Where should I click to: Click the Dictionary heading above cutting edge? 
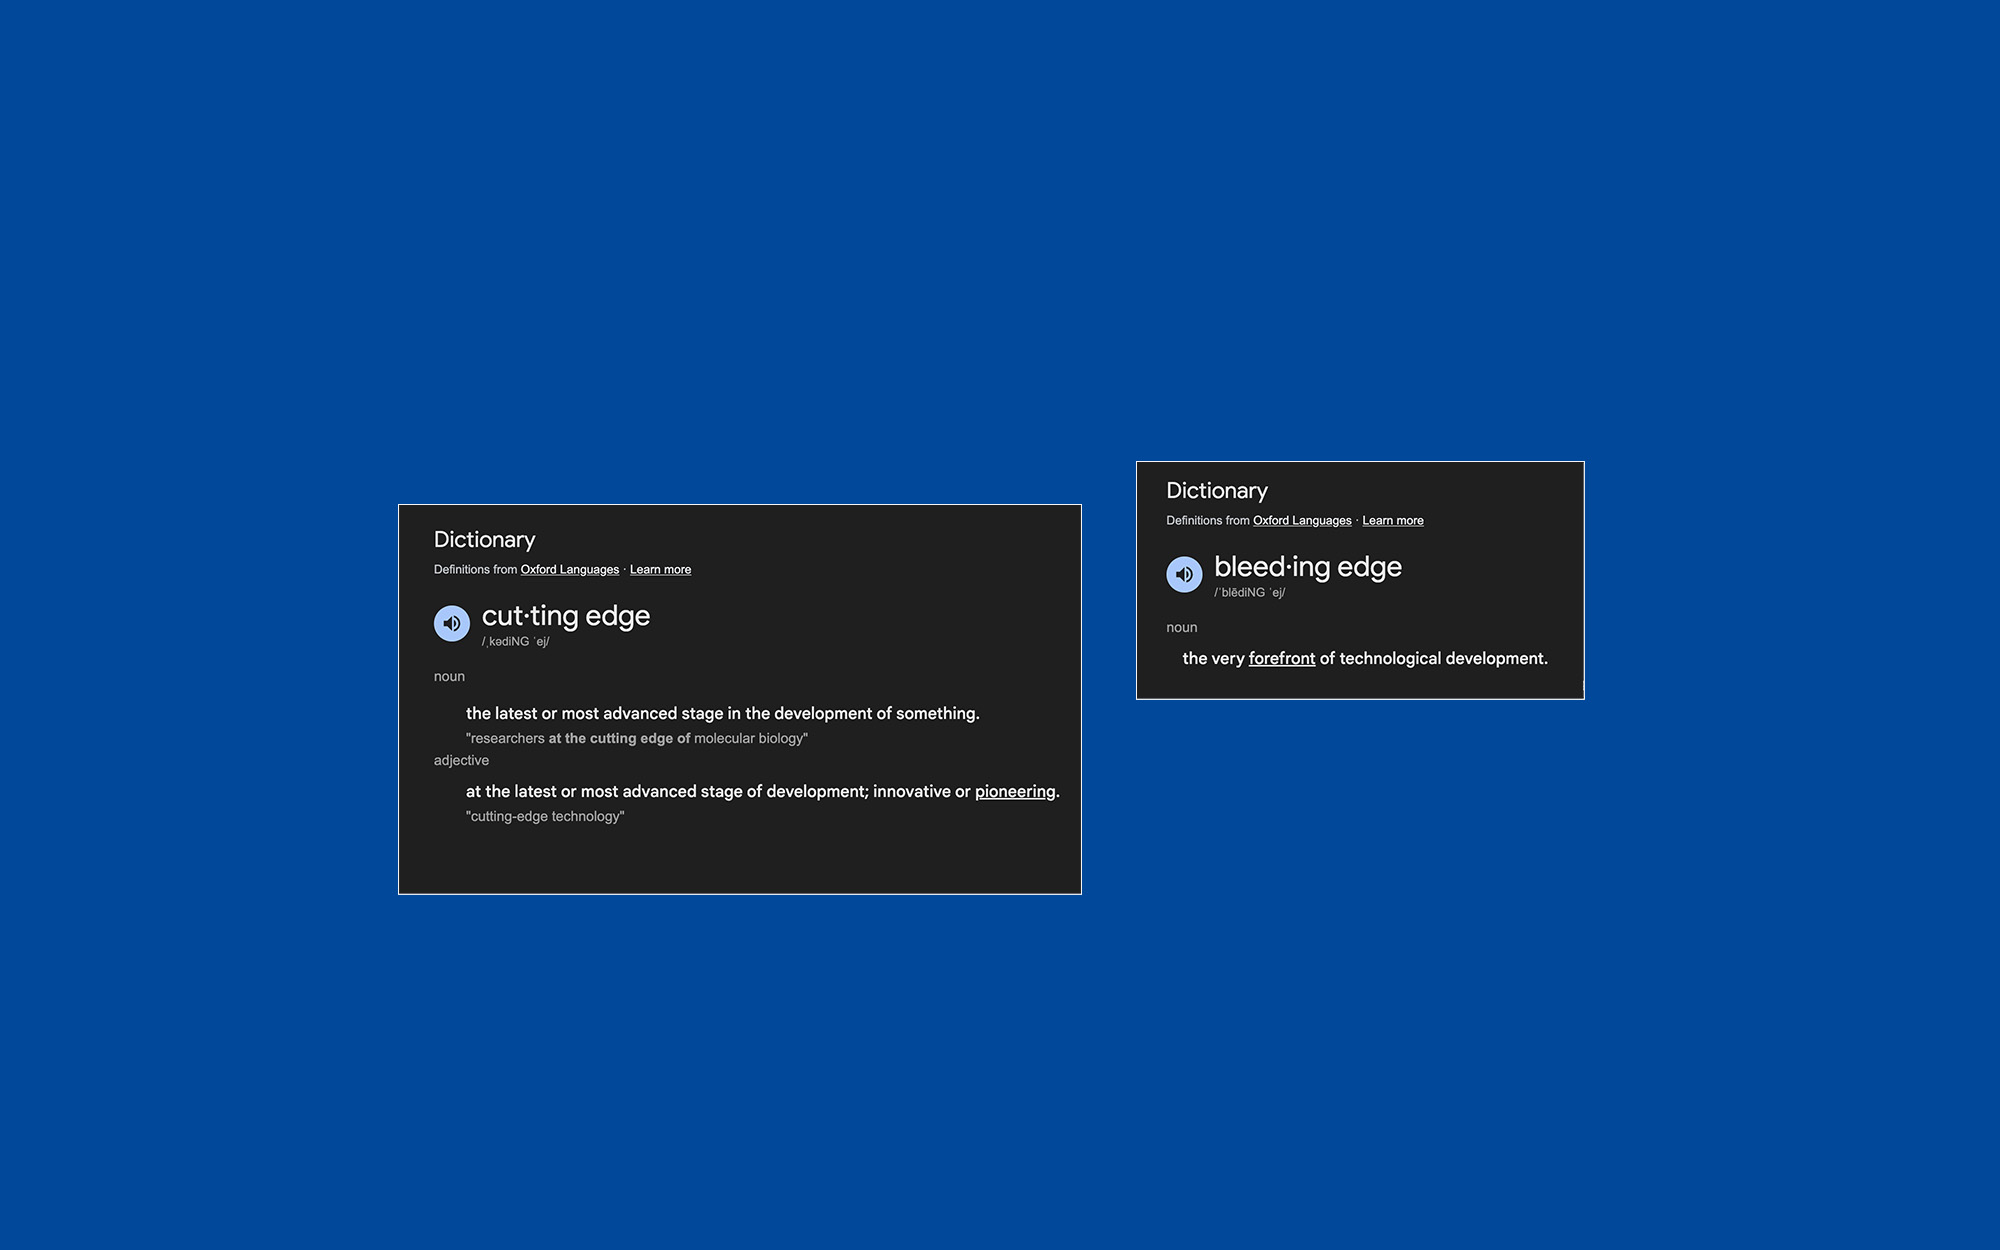tap(485, 540)
